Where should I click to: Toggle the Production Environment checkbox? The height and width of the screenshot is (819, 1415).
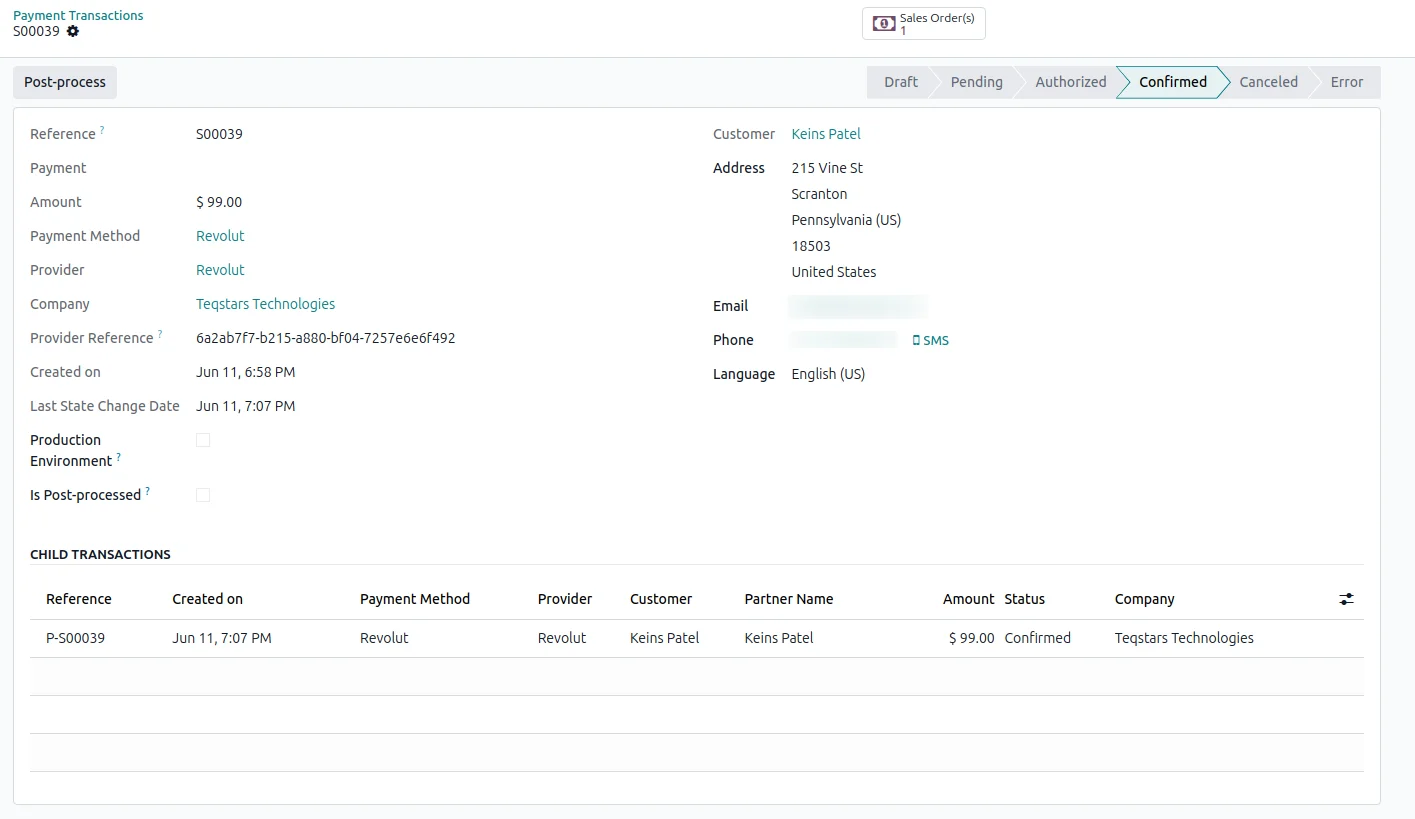click(x=203, y=440)
